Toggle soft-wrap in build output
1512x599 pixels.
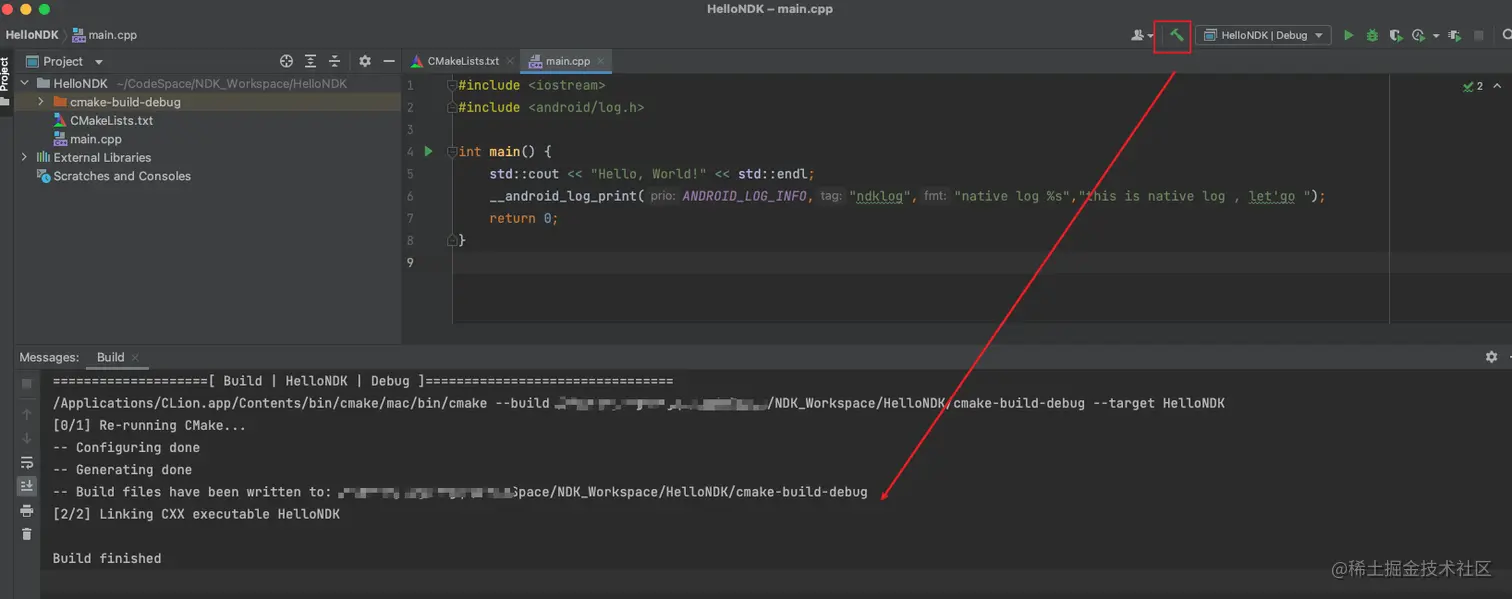coord(27,462)
